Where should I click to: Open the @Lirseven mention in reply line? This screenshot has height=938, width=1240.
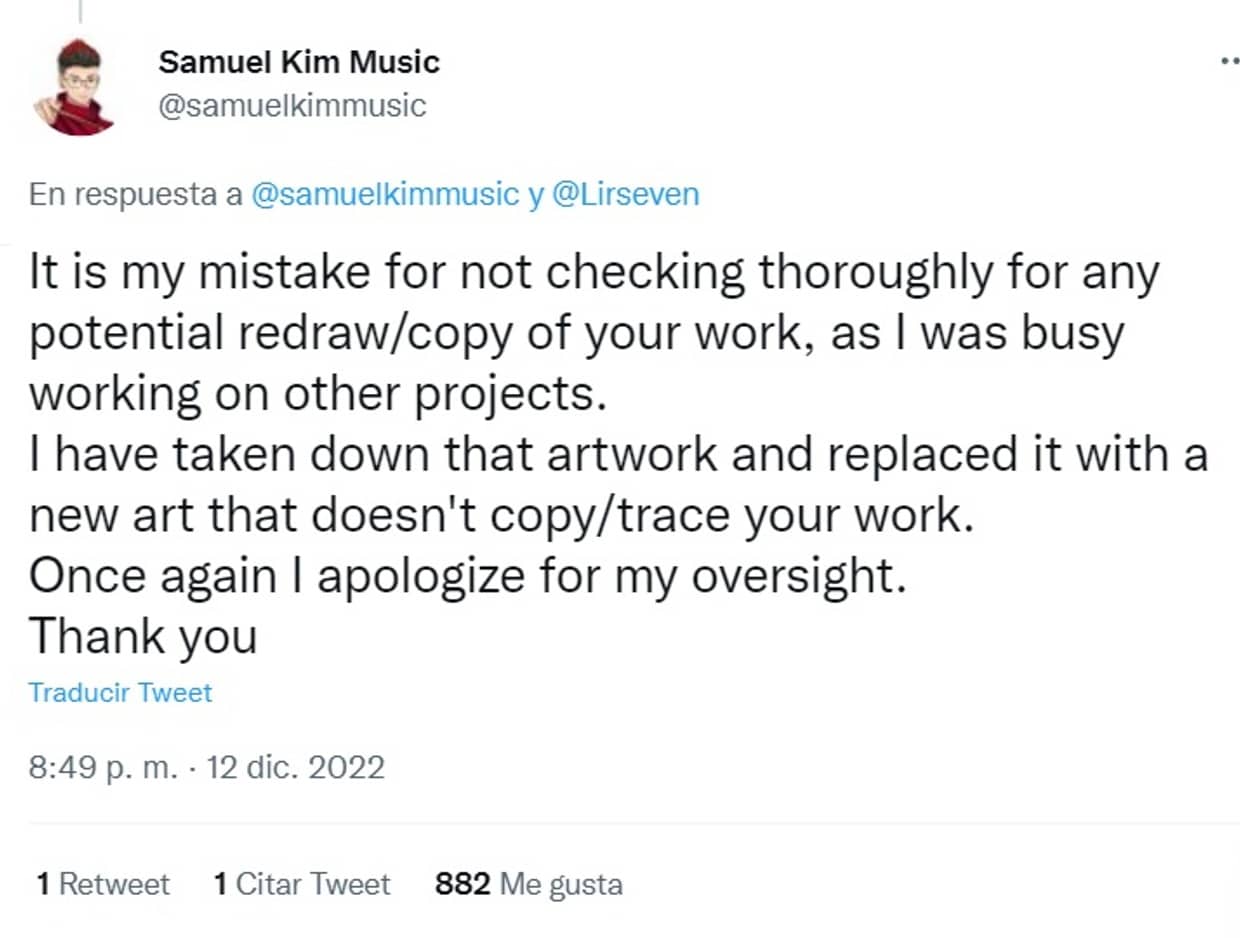tap(625, 194)
